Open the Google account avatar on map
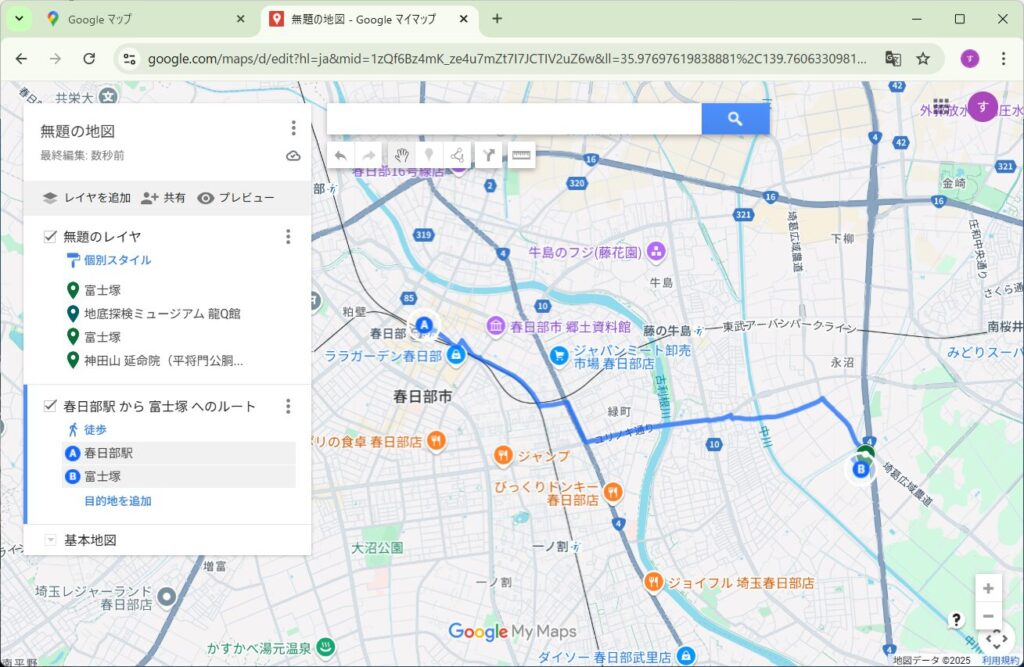This screenshot has height=667, width=1024. (x=982, y=106)
